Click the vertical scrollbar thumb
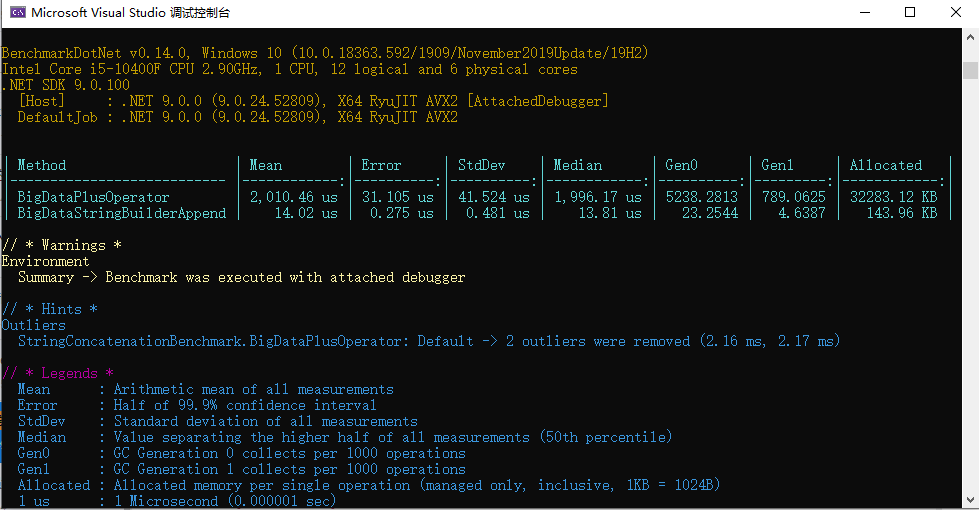This screenshot has width=979, height=510. tap(970, 69)
